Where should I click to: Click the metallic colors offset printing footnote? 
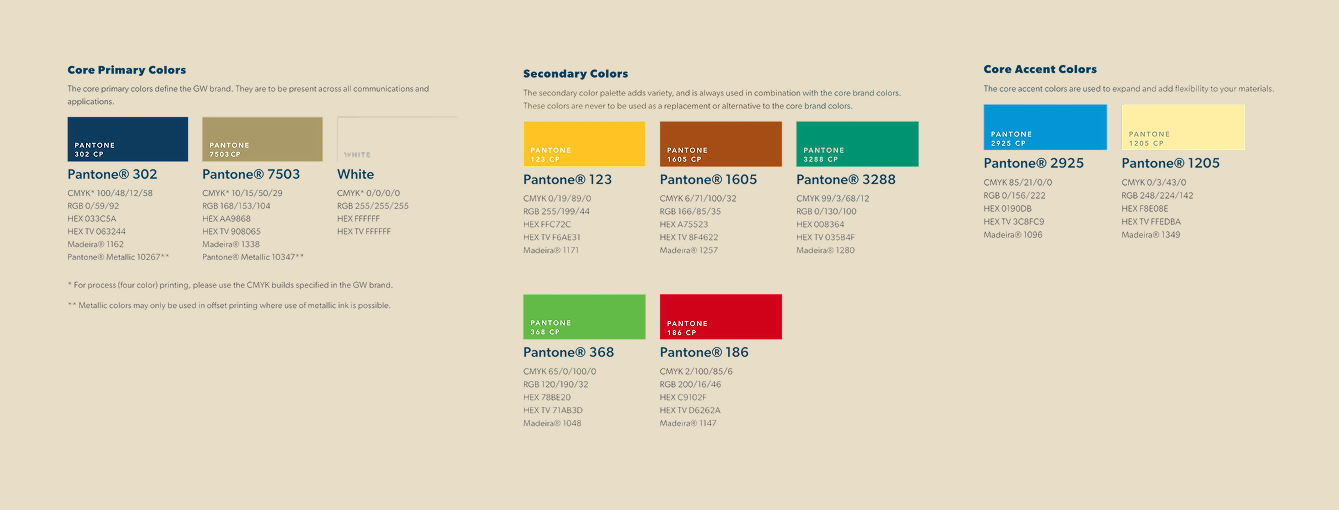click(229, 305)
